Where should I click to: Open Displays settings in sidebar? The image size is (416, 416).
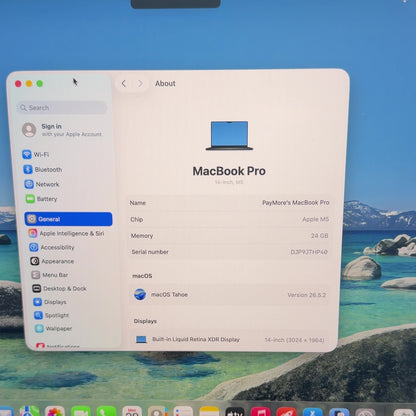(50, 302)
